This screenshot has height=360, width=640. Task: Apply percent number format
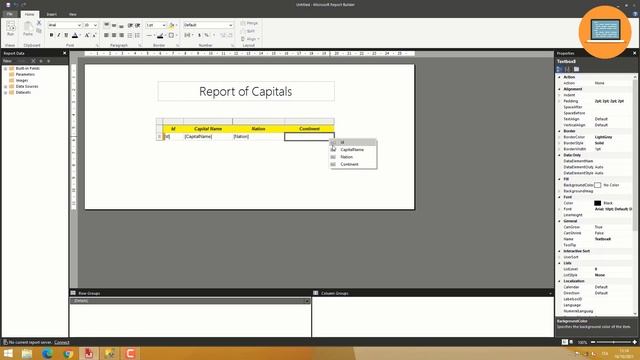pos(207,36)
